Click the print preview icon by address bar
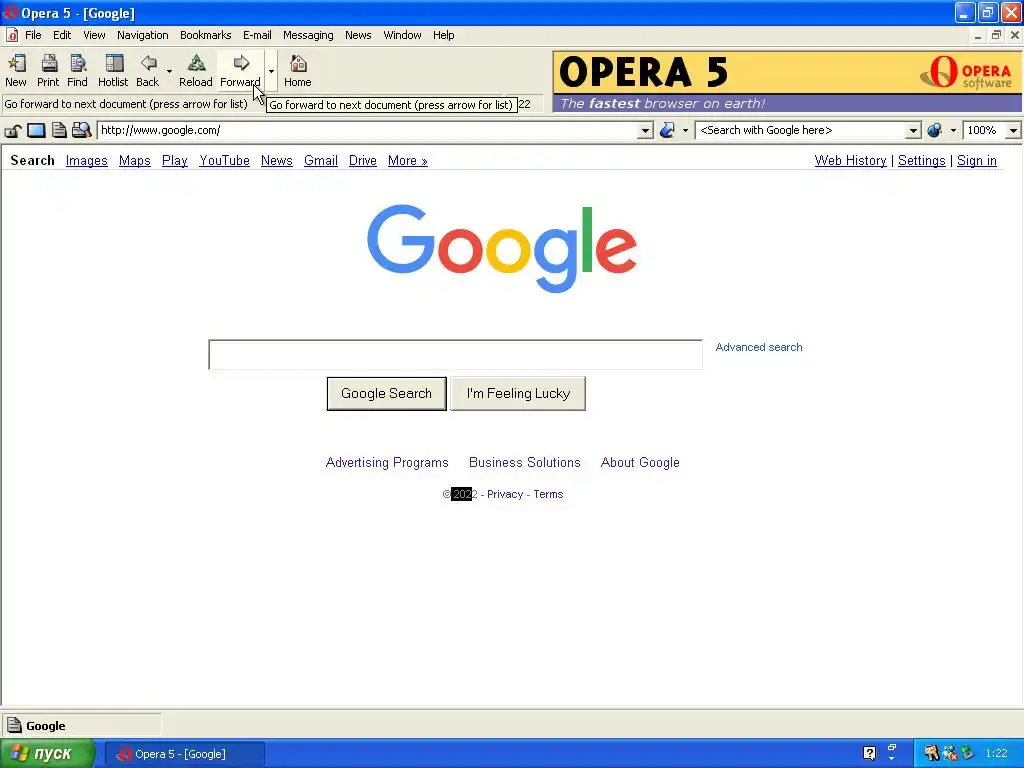1024x768 pixels. coord(81,131)
